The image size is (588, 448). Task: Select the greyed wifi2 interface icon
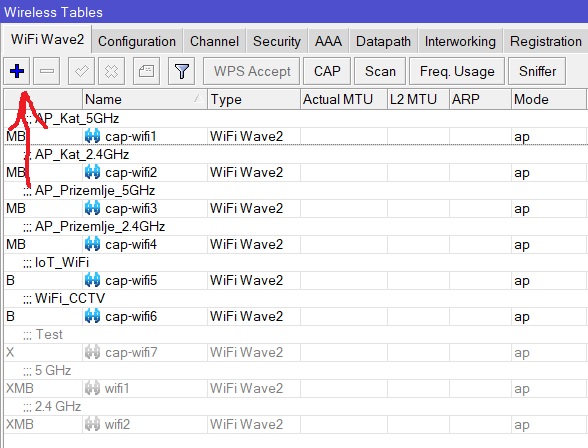(92, 424)
